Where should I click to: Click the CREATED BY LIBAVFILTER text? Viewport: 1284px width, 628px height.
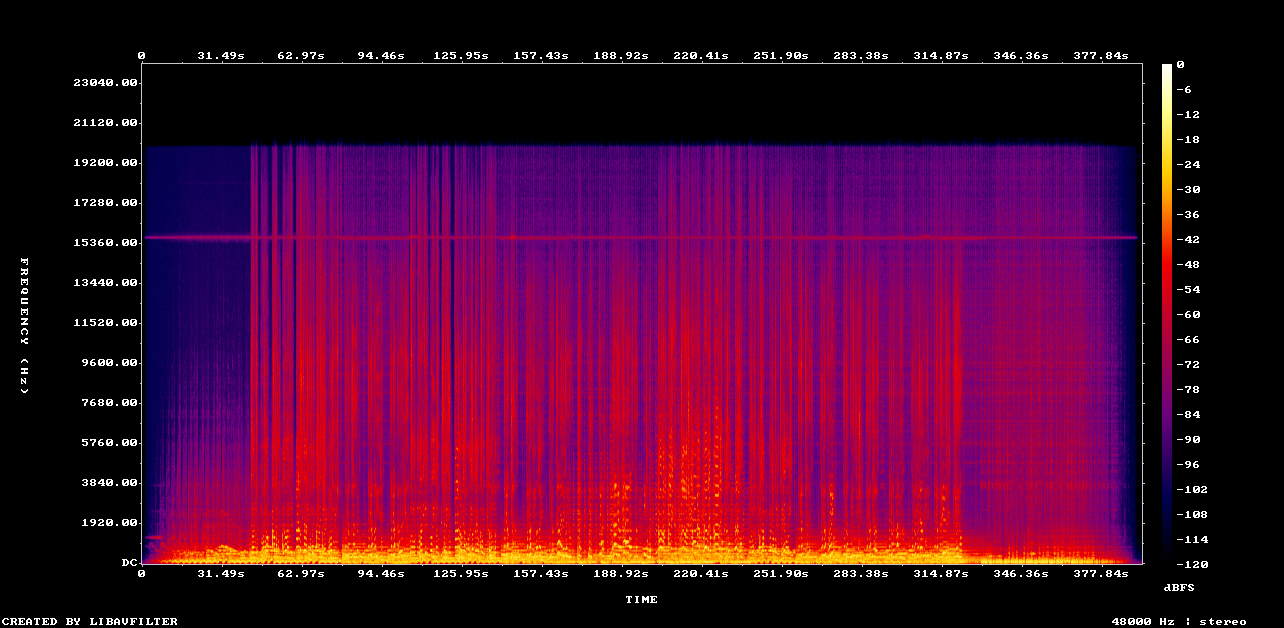tap(89, 622)
